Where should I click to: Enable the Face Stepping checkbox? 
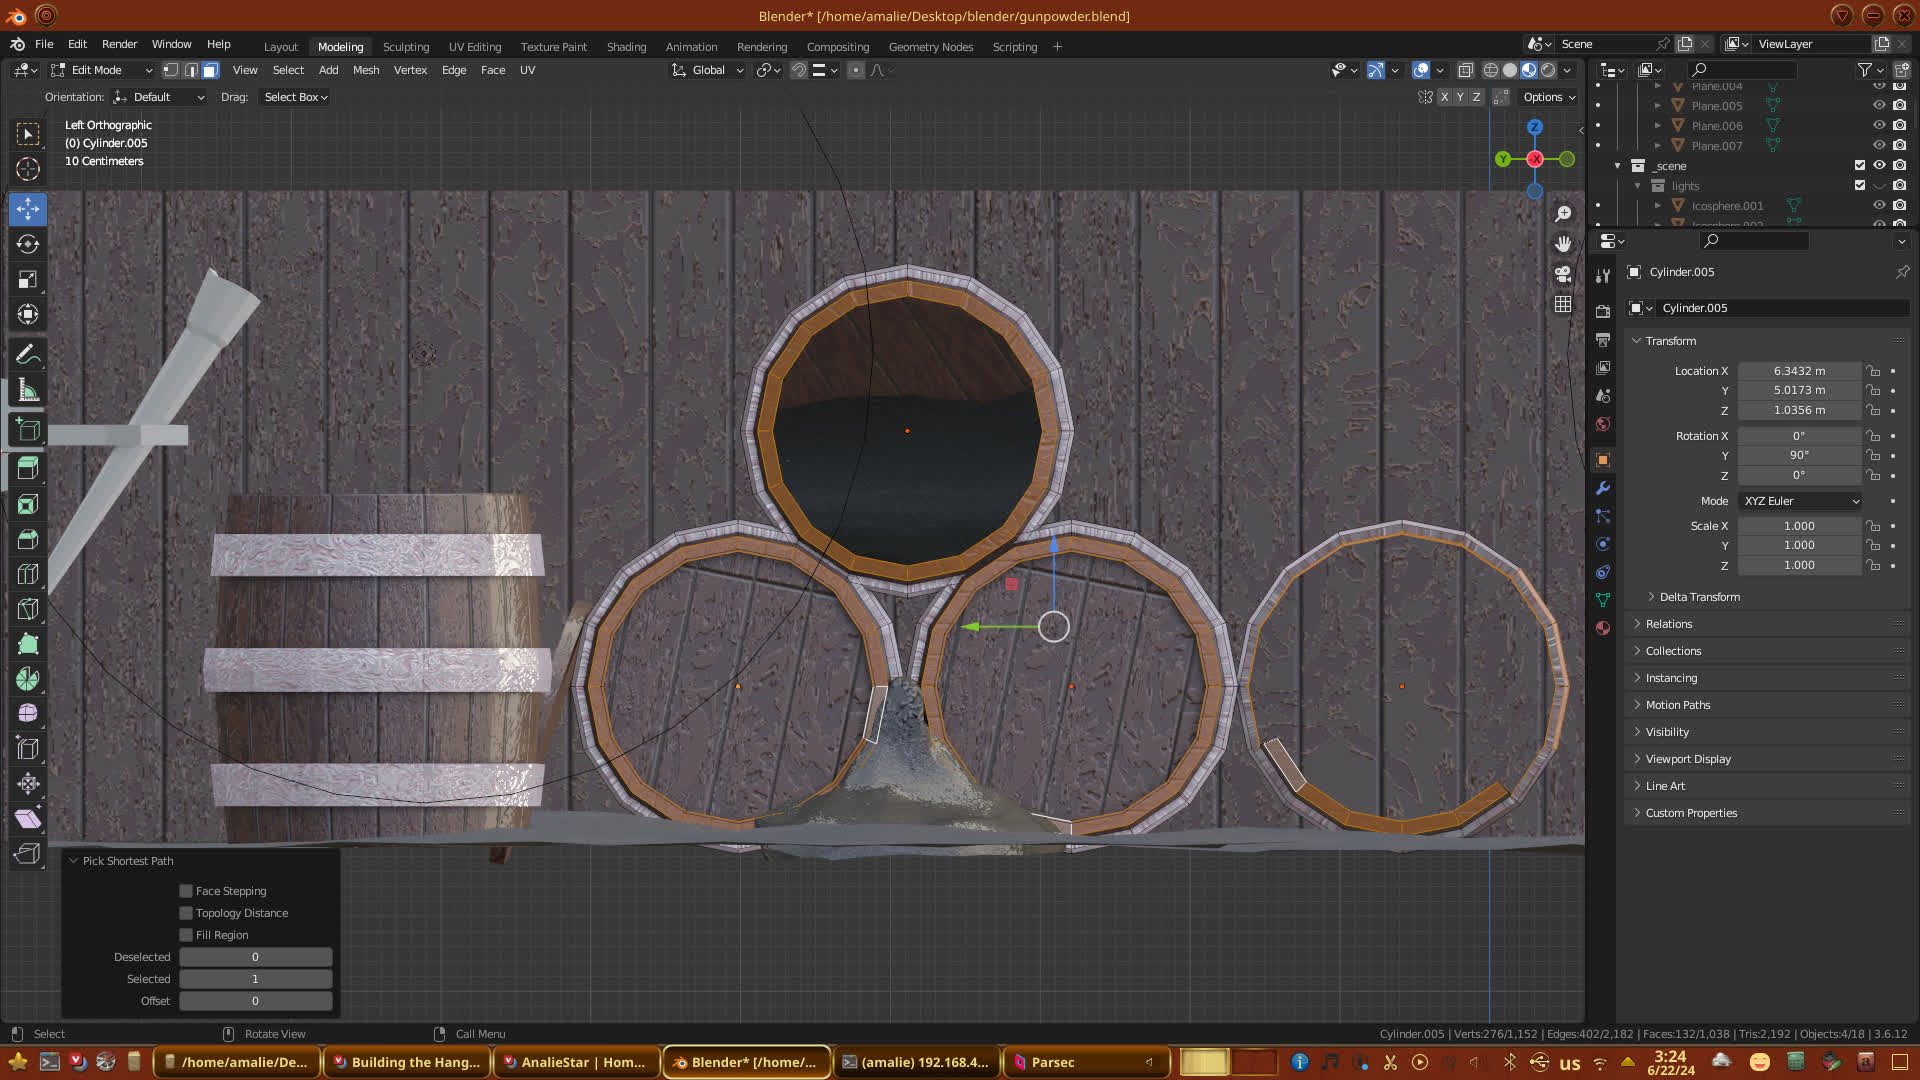pos(186,891)
